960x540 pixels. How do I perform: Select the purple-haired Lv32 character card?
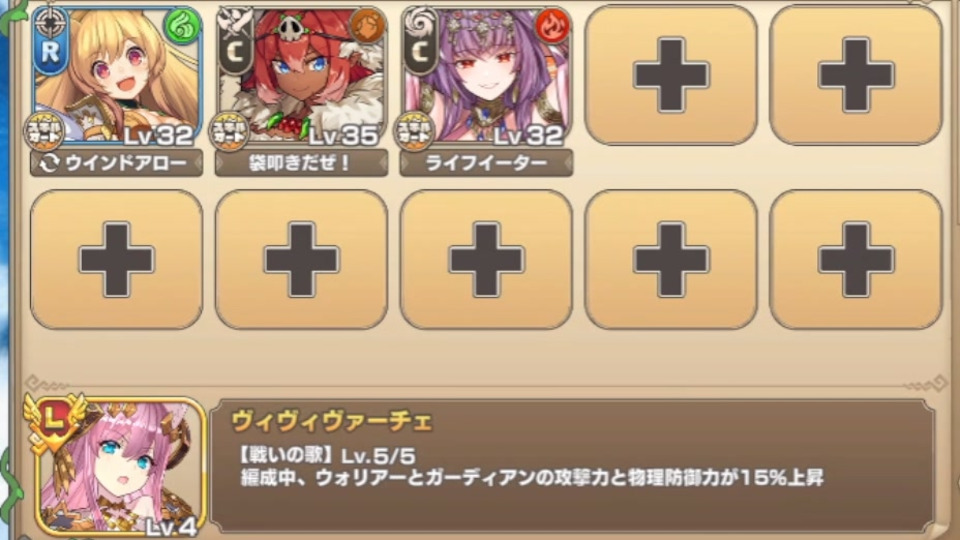pos(486,76)
